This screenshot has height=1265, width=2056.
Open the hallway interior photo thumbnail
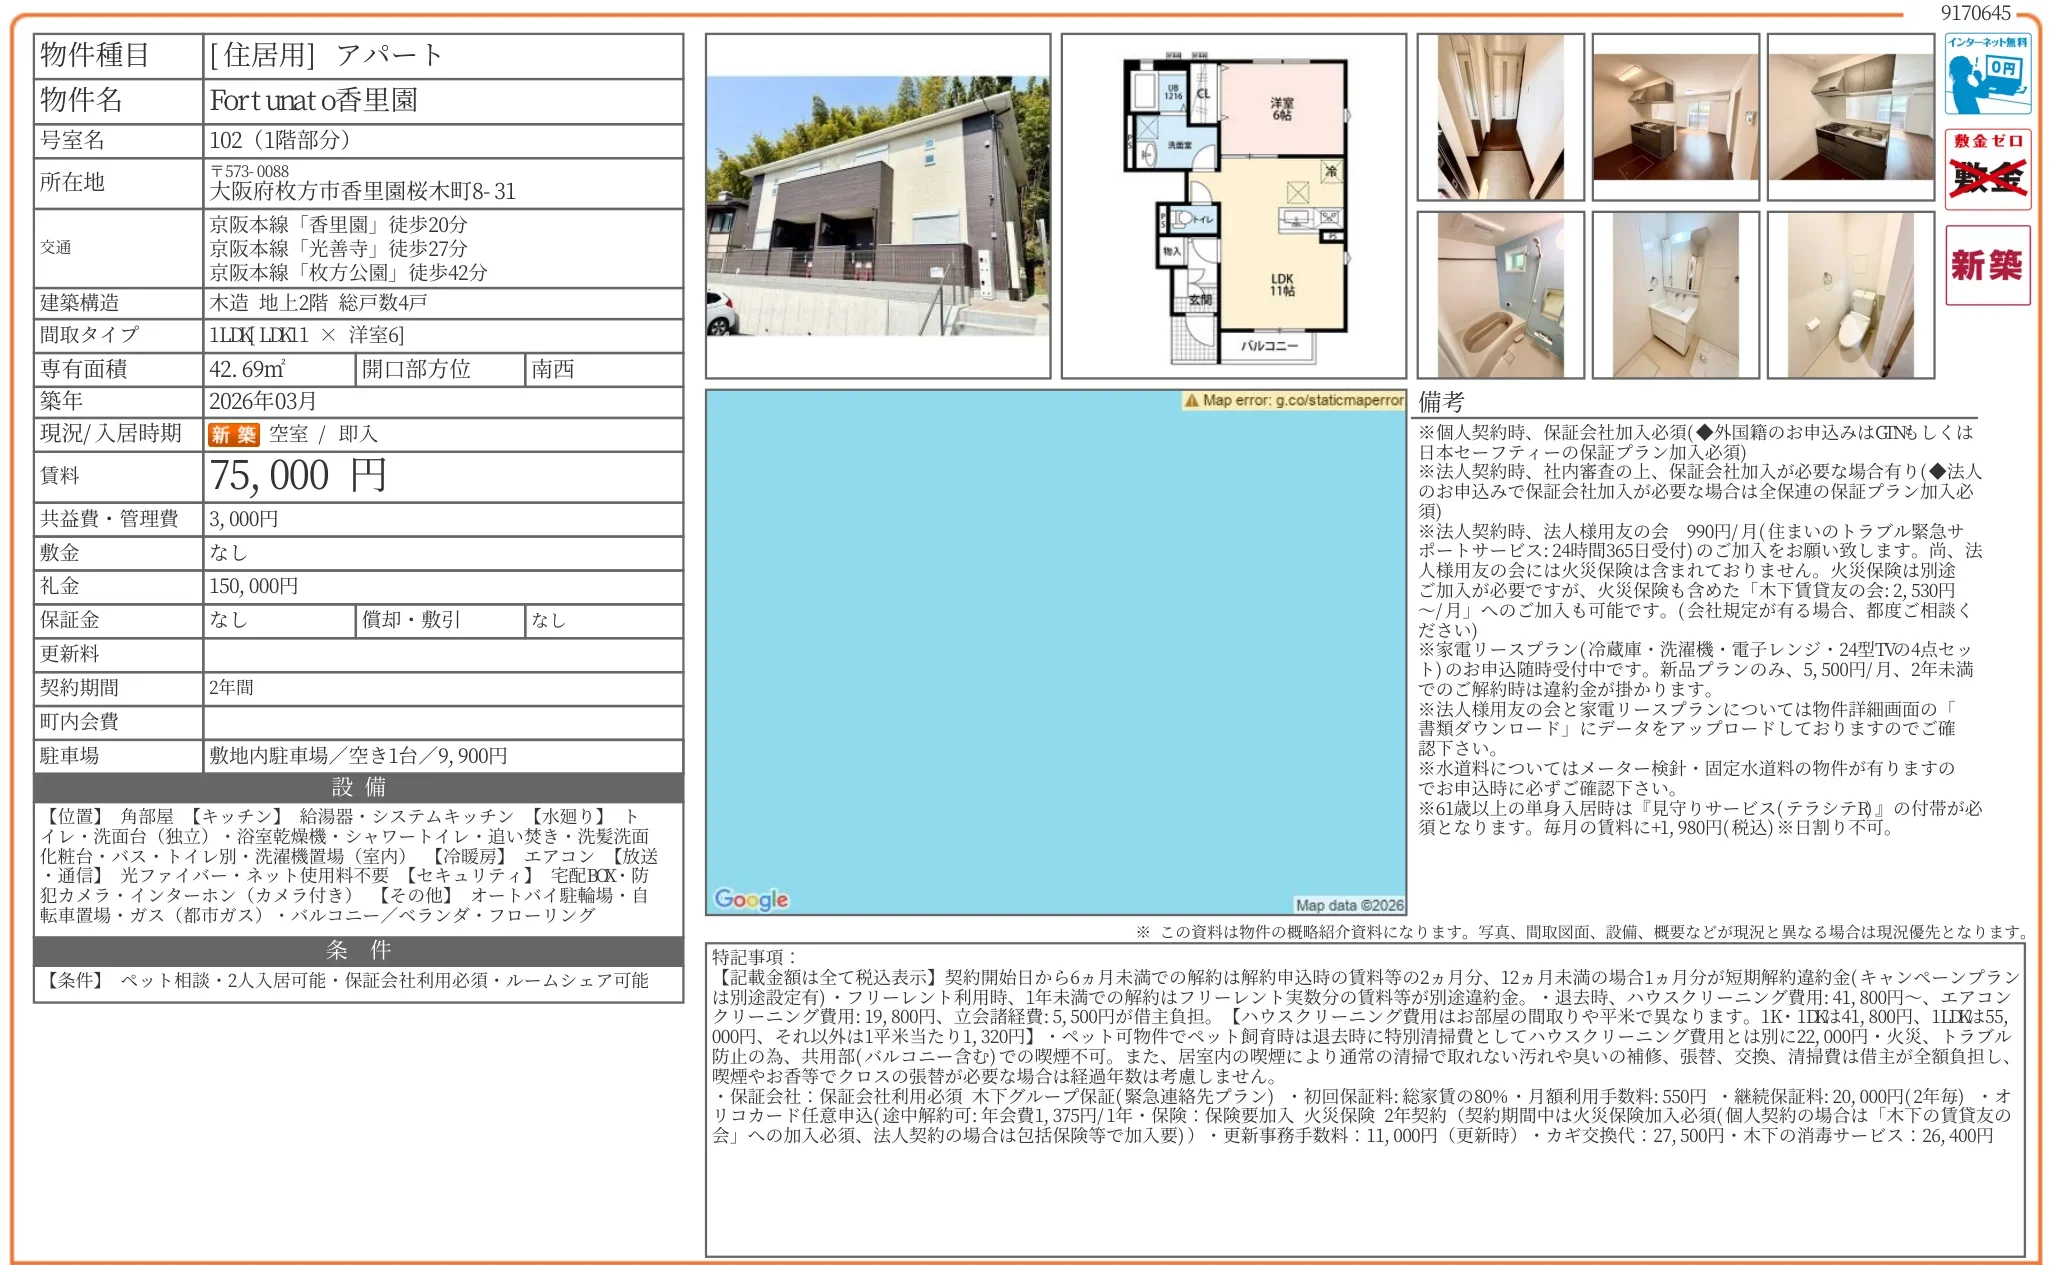[x=1500, y=117]
